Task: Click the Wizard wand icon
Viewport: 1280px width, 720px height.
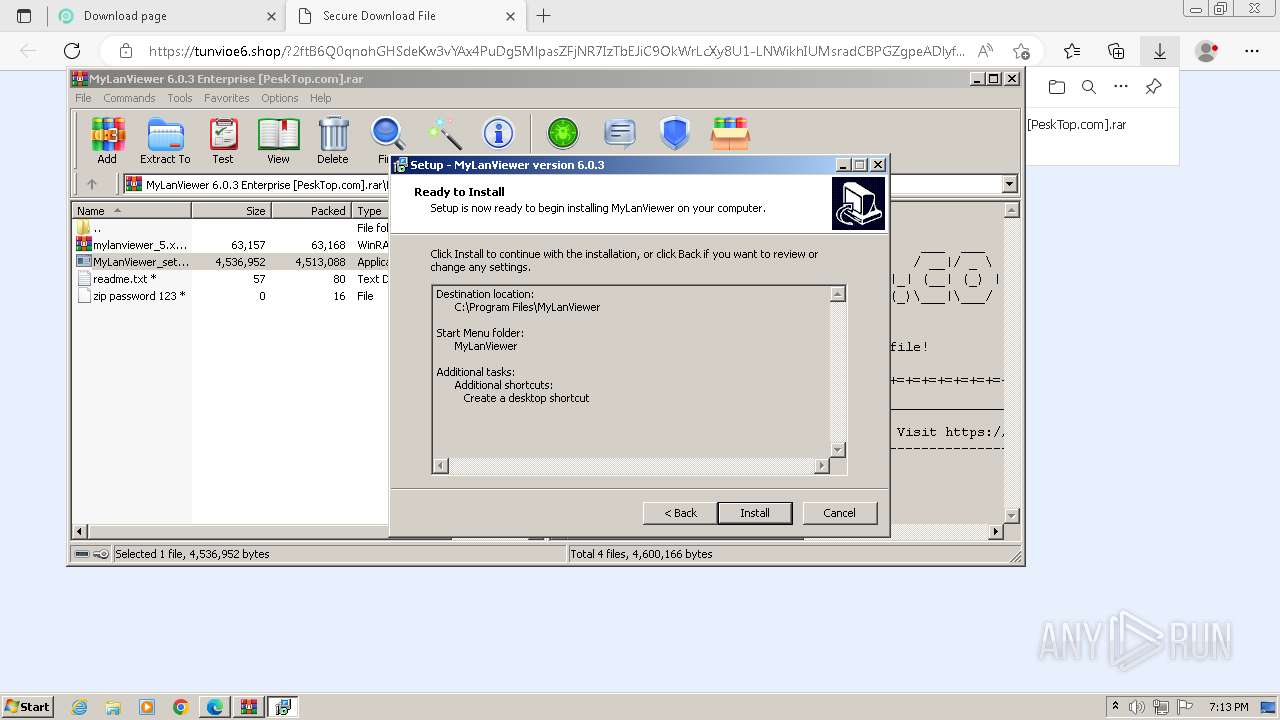Action: coord(444,134)
